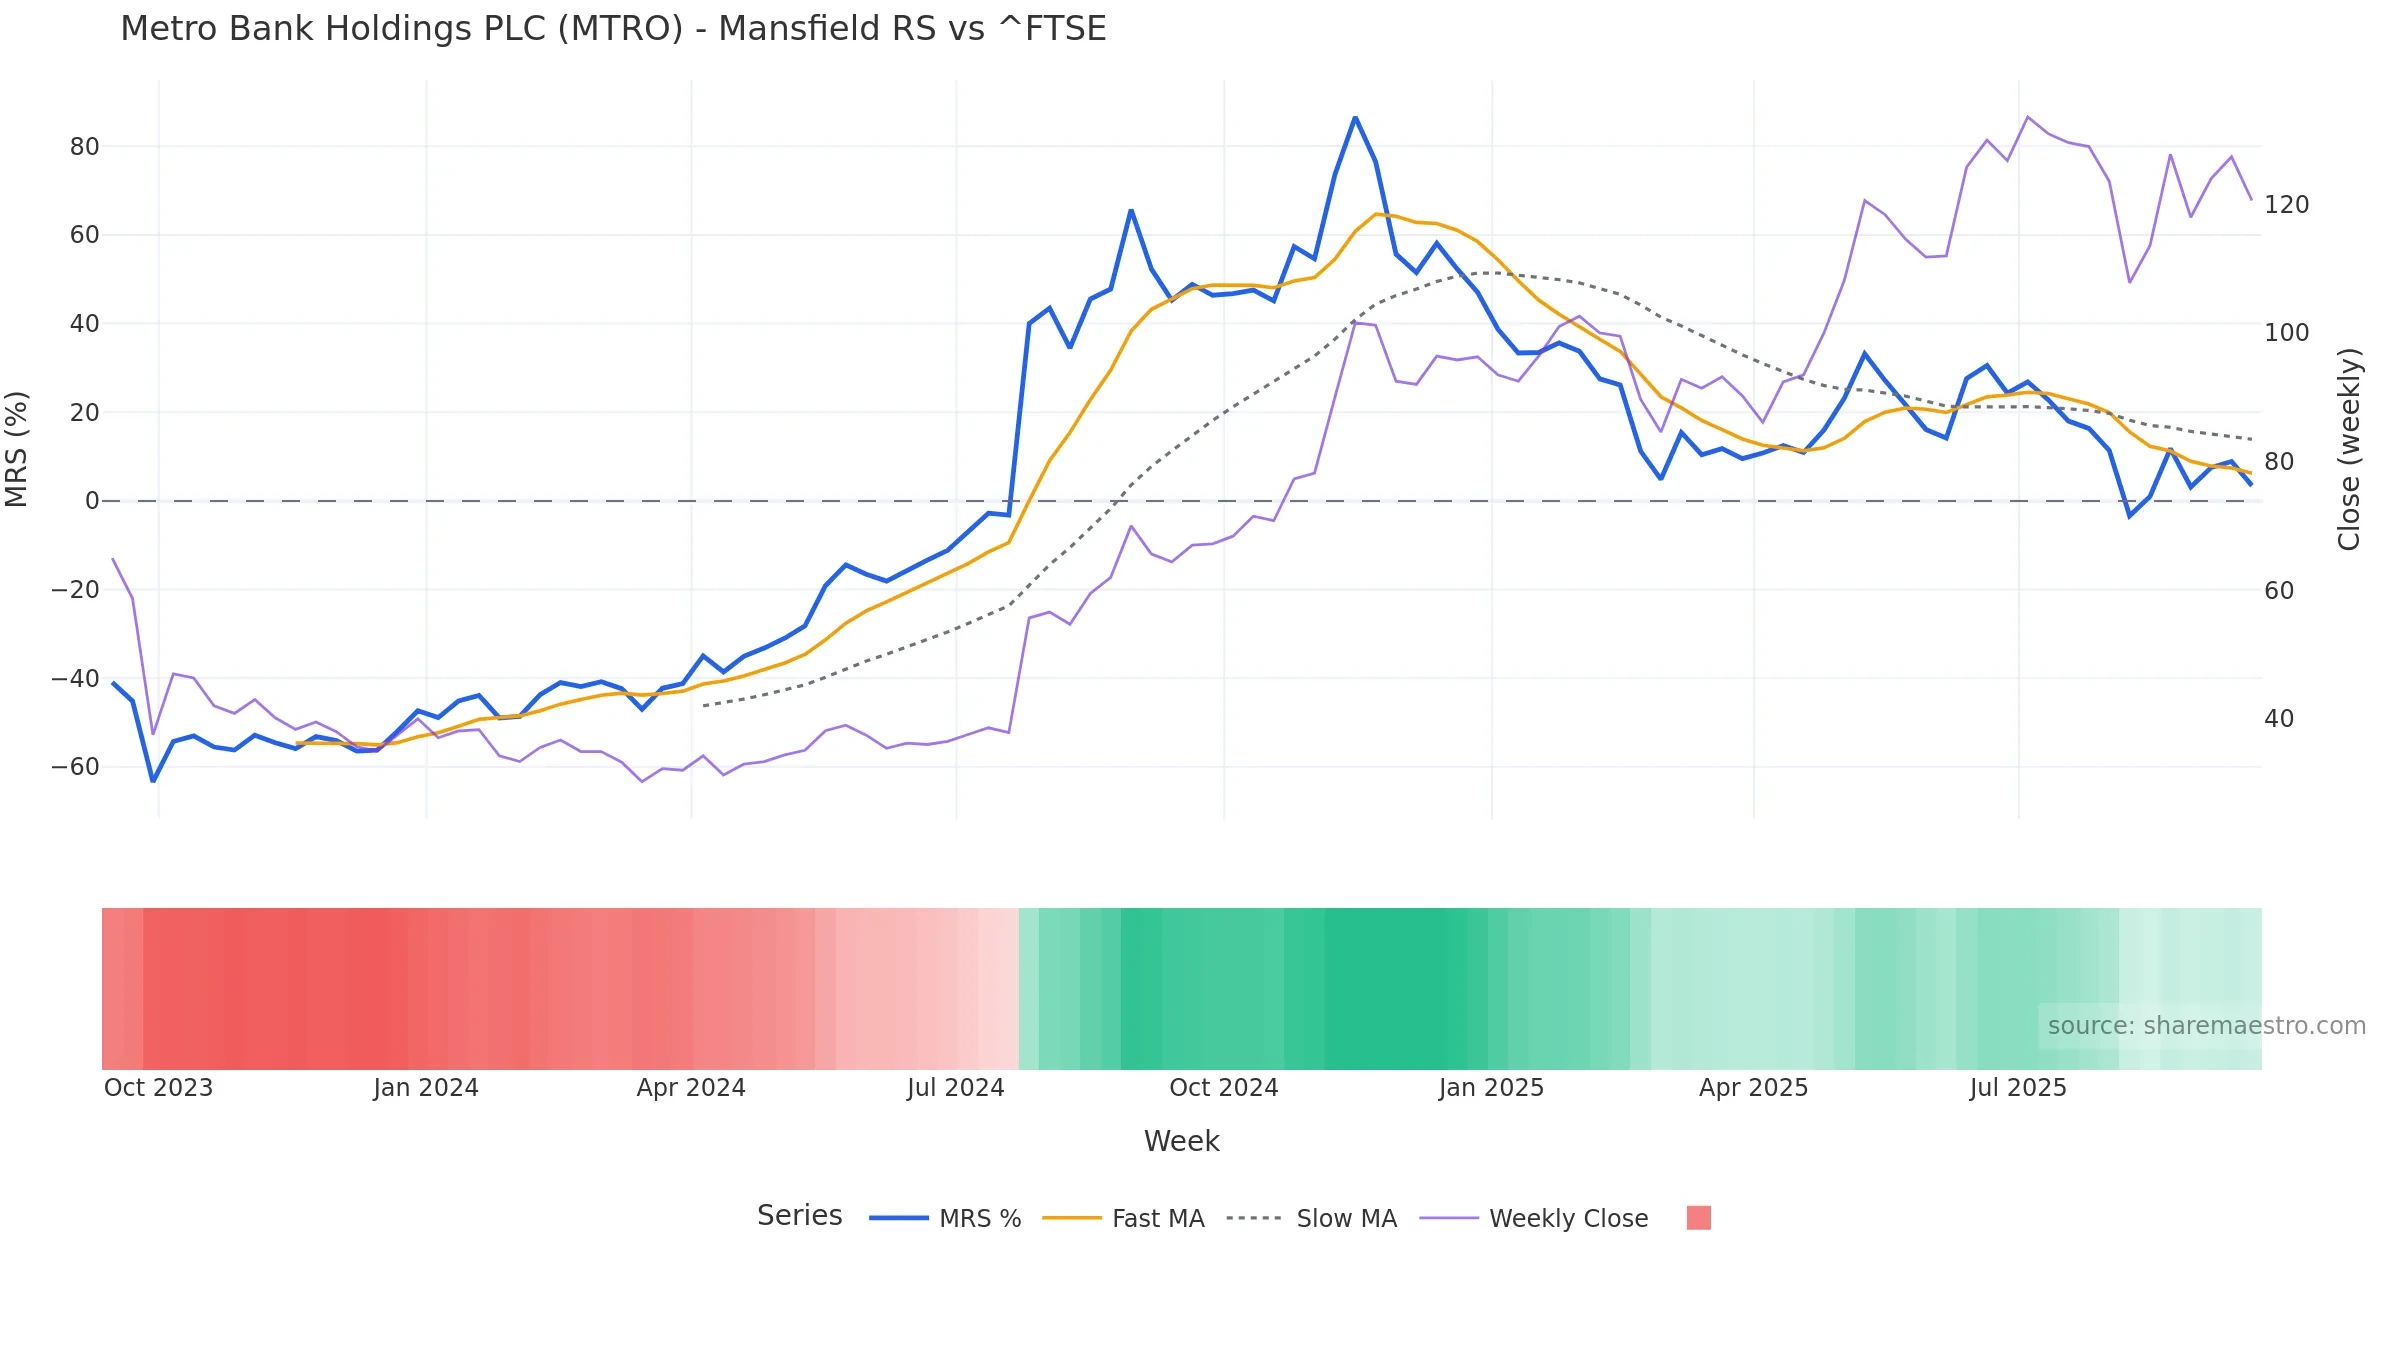Toggle the Slow MA legend entry
This screenshot has height=1350, width=2400.
click(1311, 1218)
